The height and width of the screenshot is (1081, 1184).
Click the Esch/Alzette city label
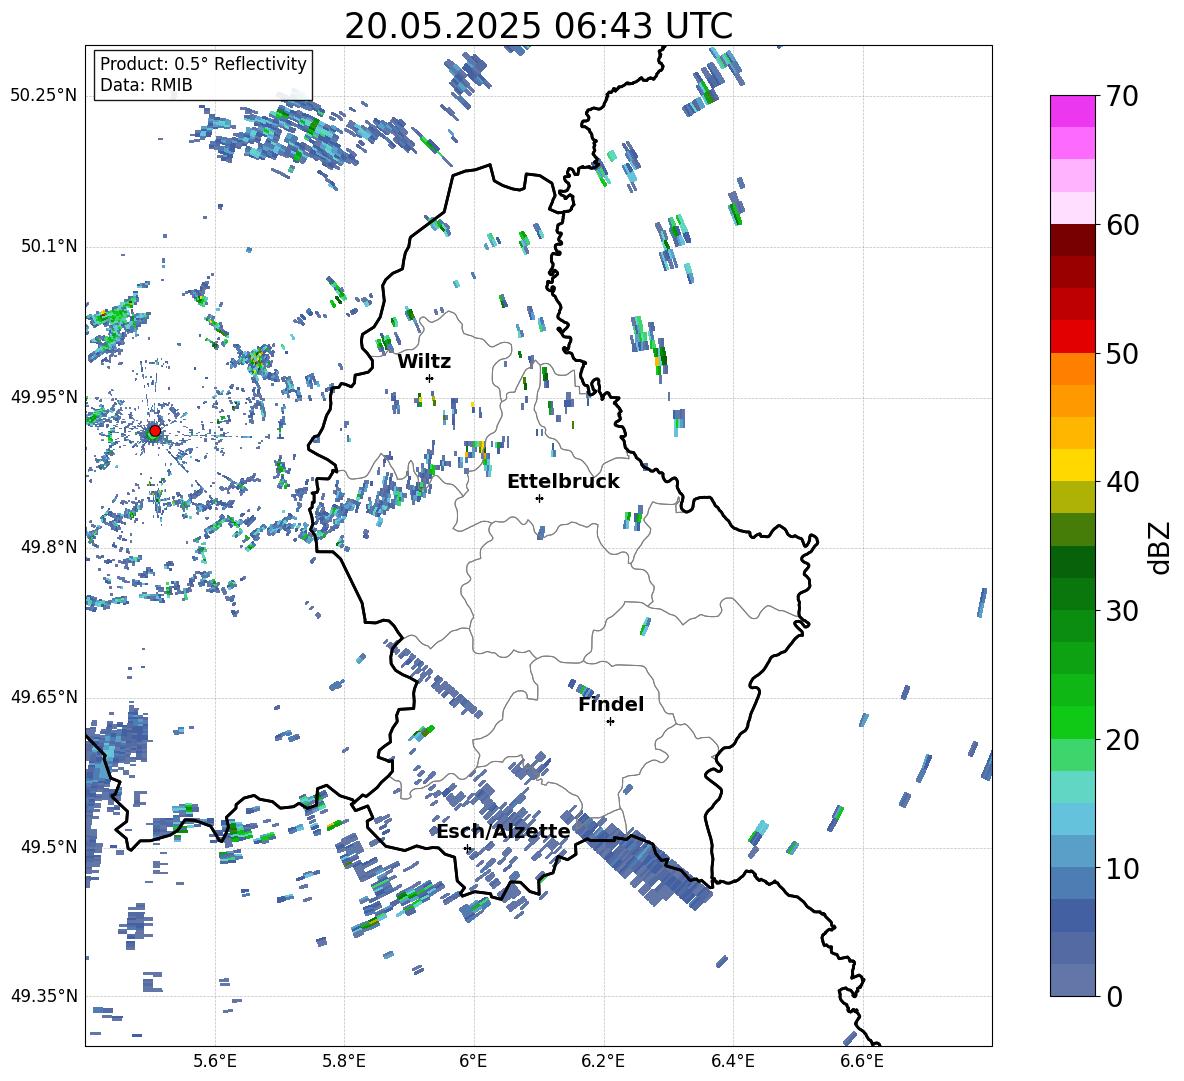pos(503,832)
